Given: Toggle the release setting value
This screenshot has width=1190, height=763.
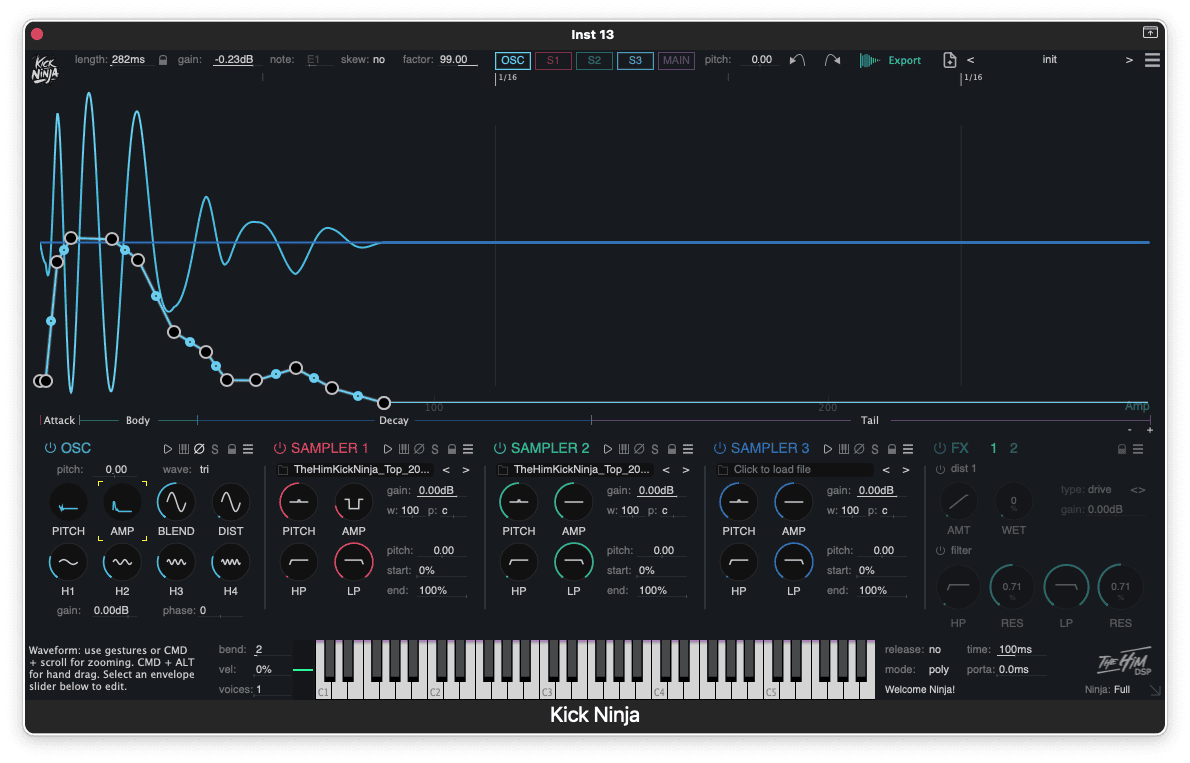Looking at the screenshot, I should point(935,650).
